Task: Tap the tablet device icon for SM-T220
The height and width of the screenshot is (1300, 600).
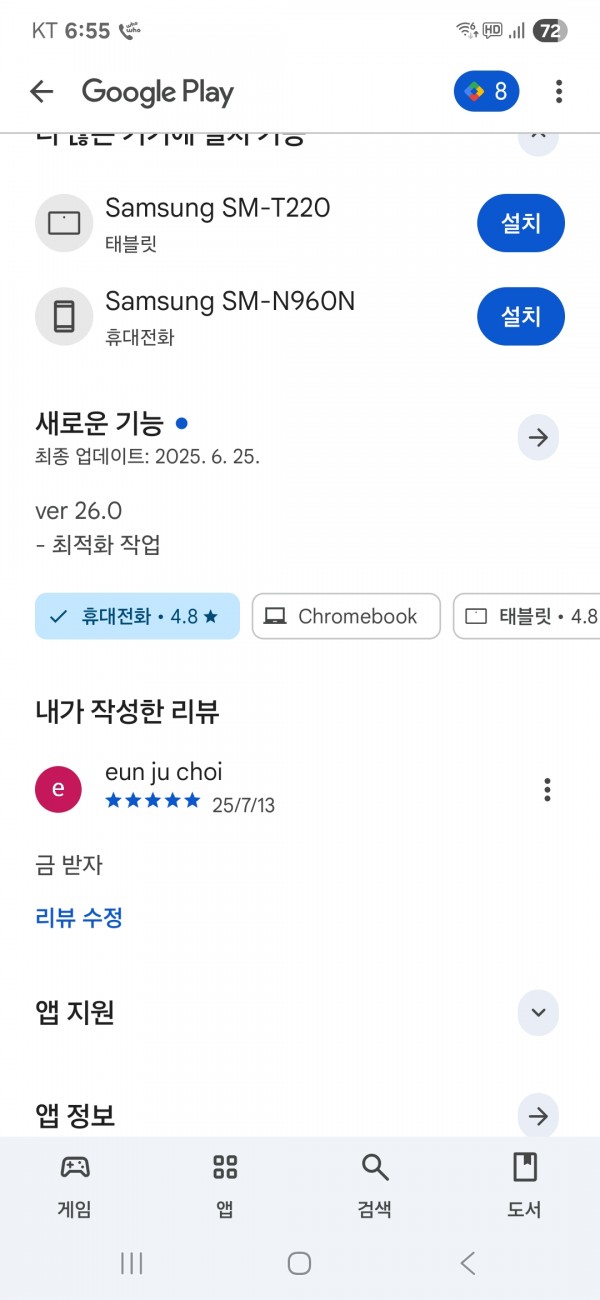Action: [x=64, y=223]
